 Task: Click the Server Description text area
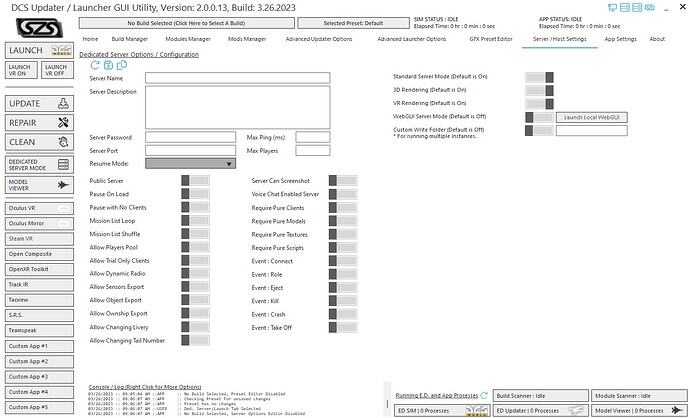coord(238,107)
